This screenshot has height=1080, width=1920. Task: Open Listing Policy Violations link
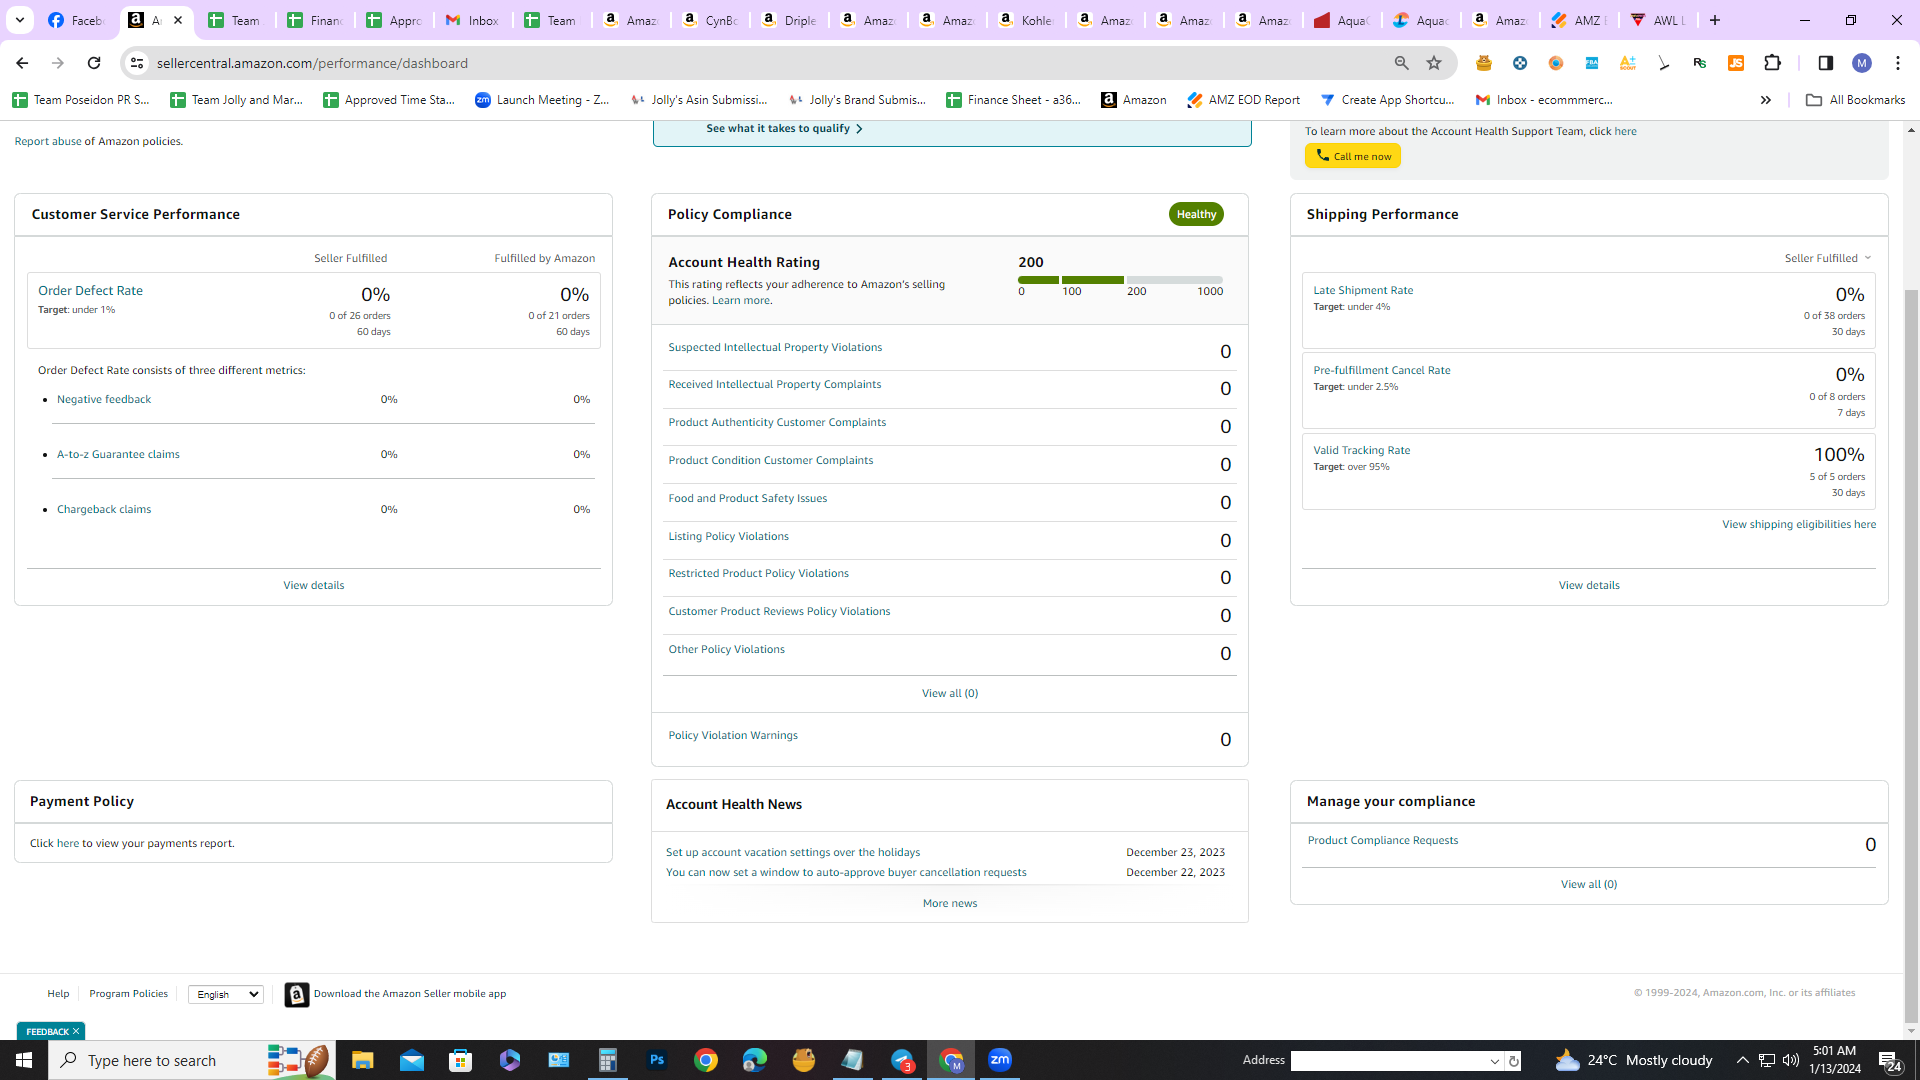(x=728, y=536)
